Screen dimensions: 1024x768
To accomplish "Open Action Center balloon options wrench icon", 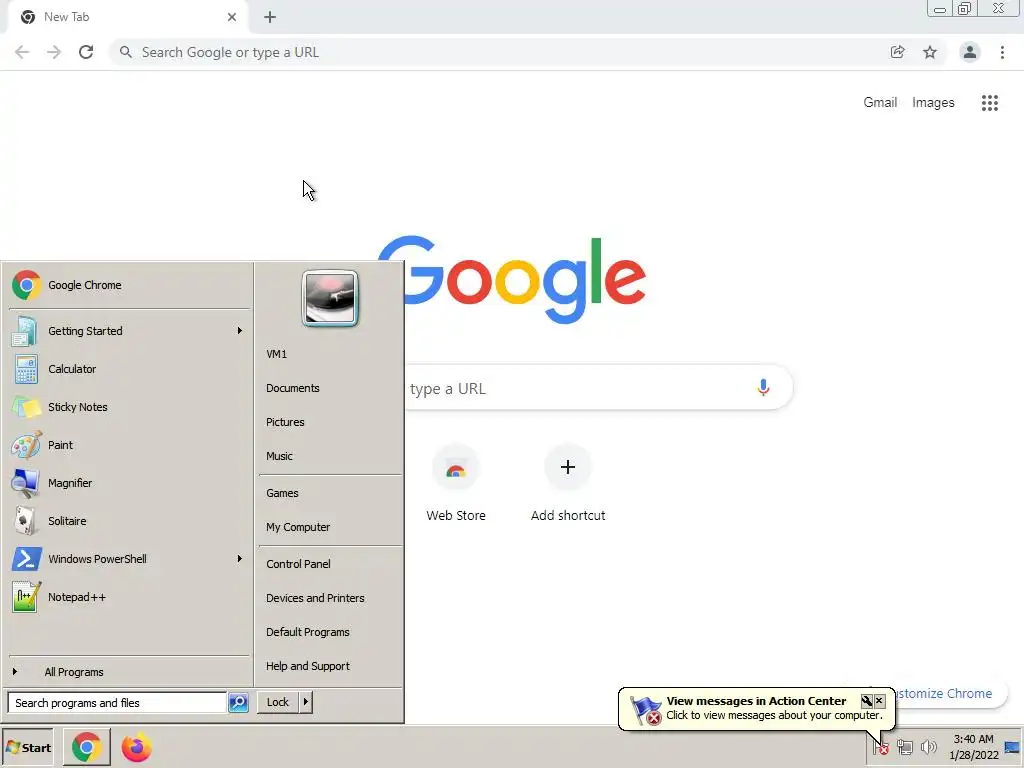I will (x=867, y=701).
